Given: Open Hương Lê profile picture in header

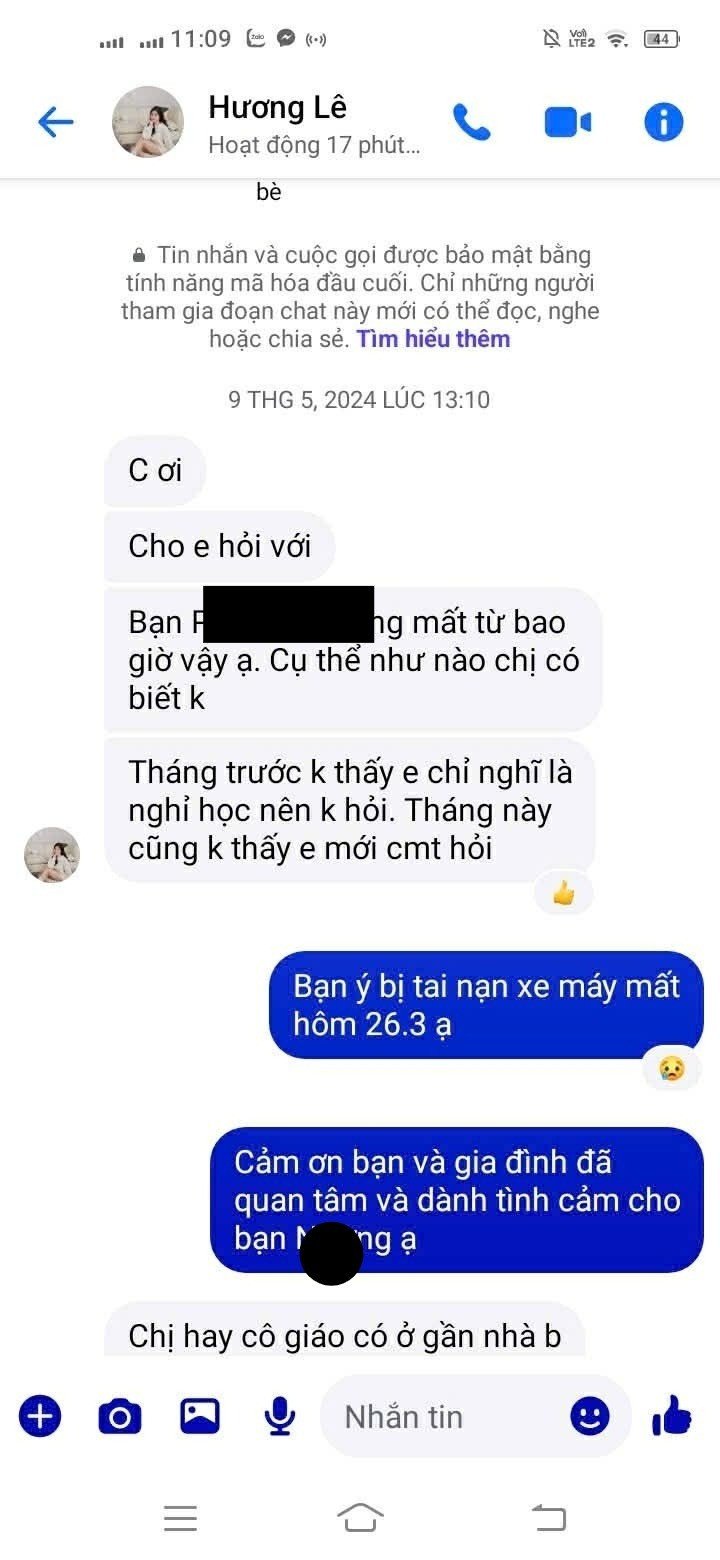Looking at the screenshot, I should pyautogui.click(x=148, y=122).
